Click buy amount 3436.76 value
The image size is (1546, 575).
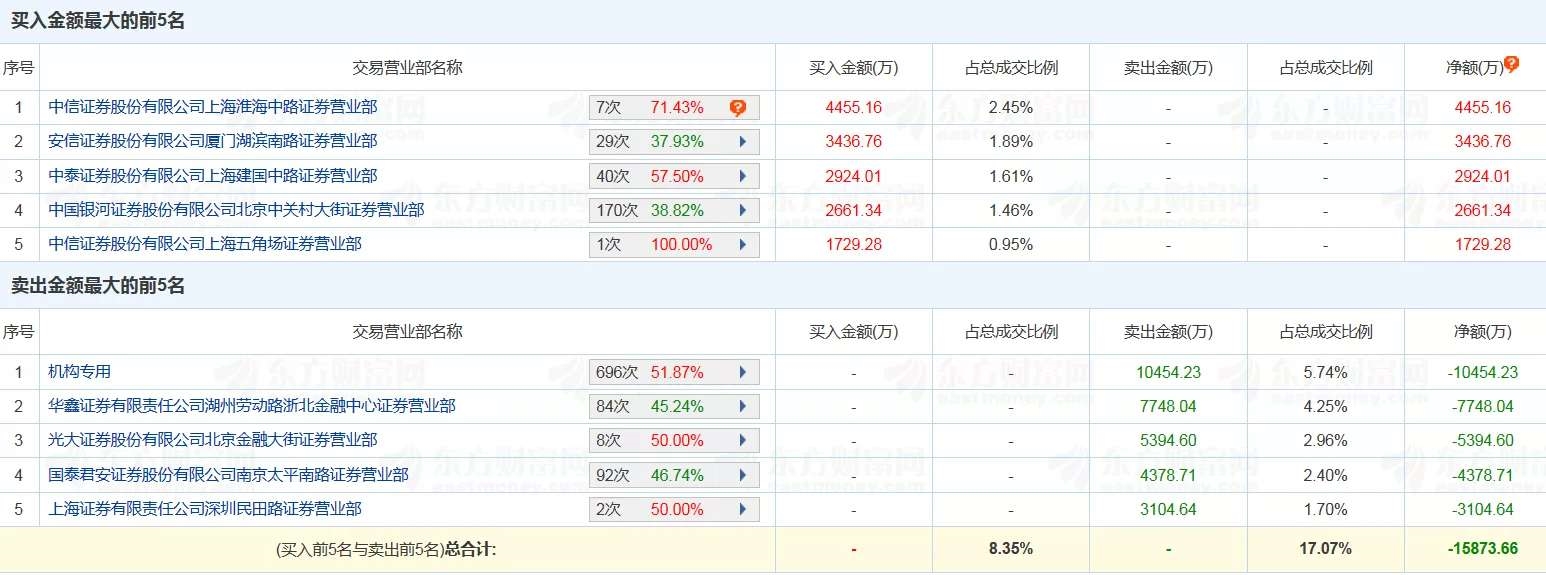click(853, 142)
